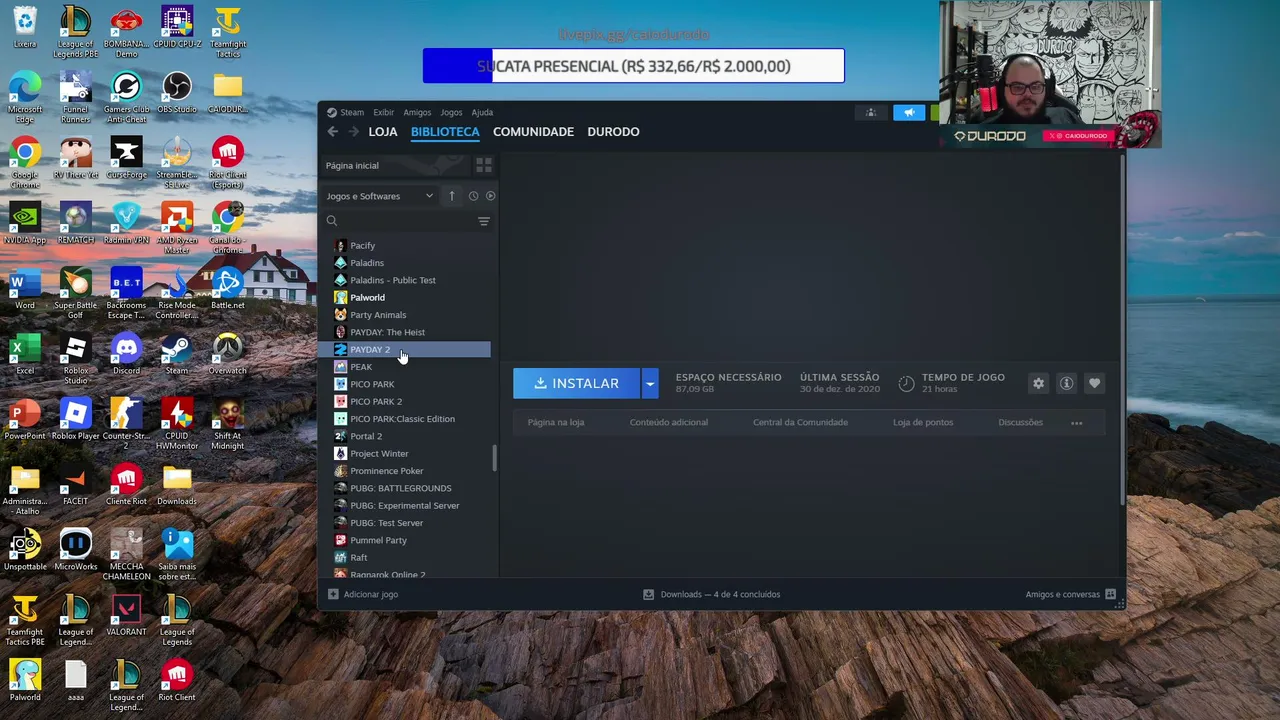Open the Ajuda menu
This screenshot has width=1280, height=720.
pyautogui.click(x=483, y=113)
